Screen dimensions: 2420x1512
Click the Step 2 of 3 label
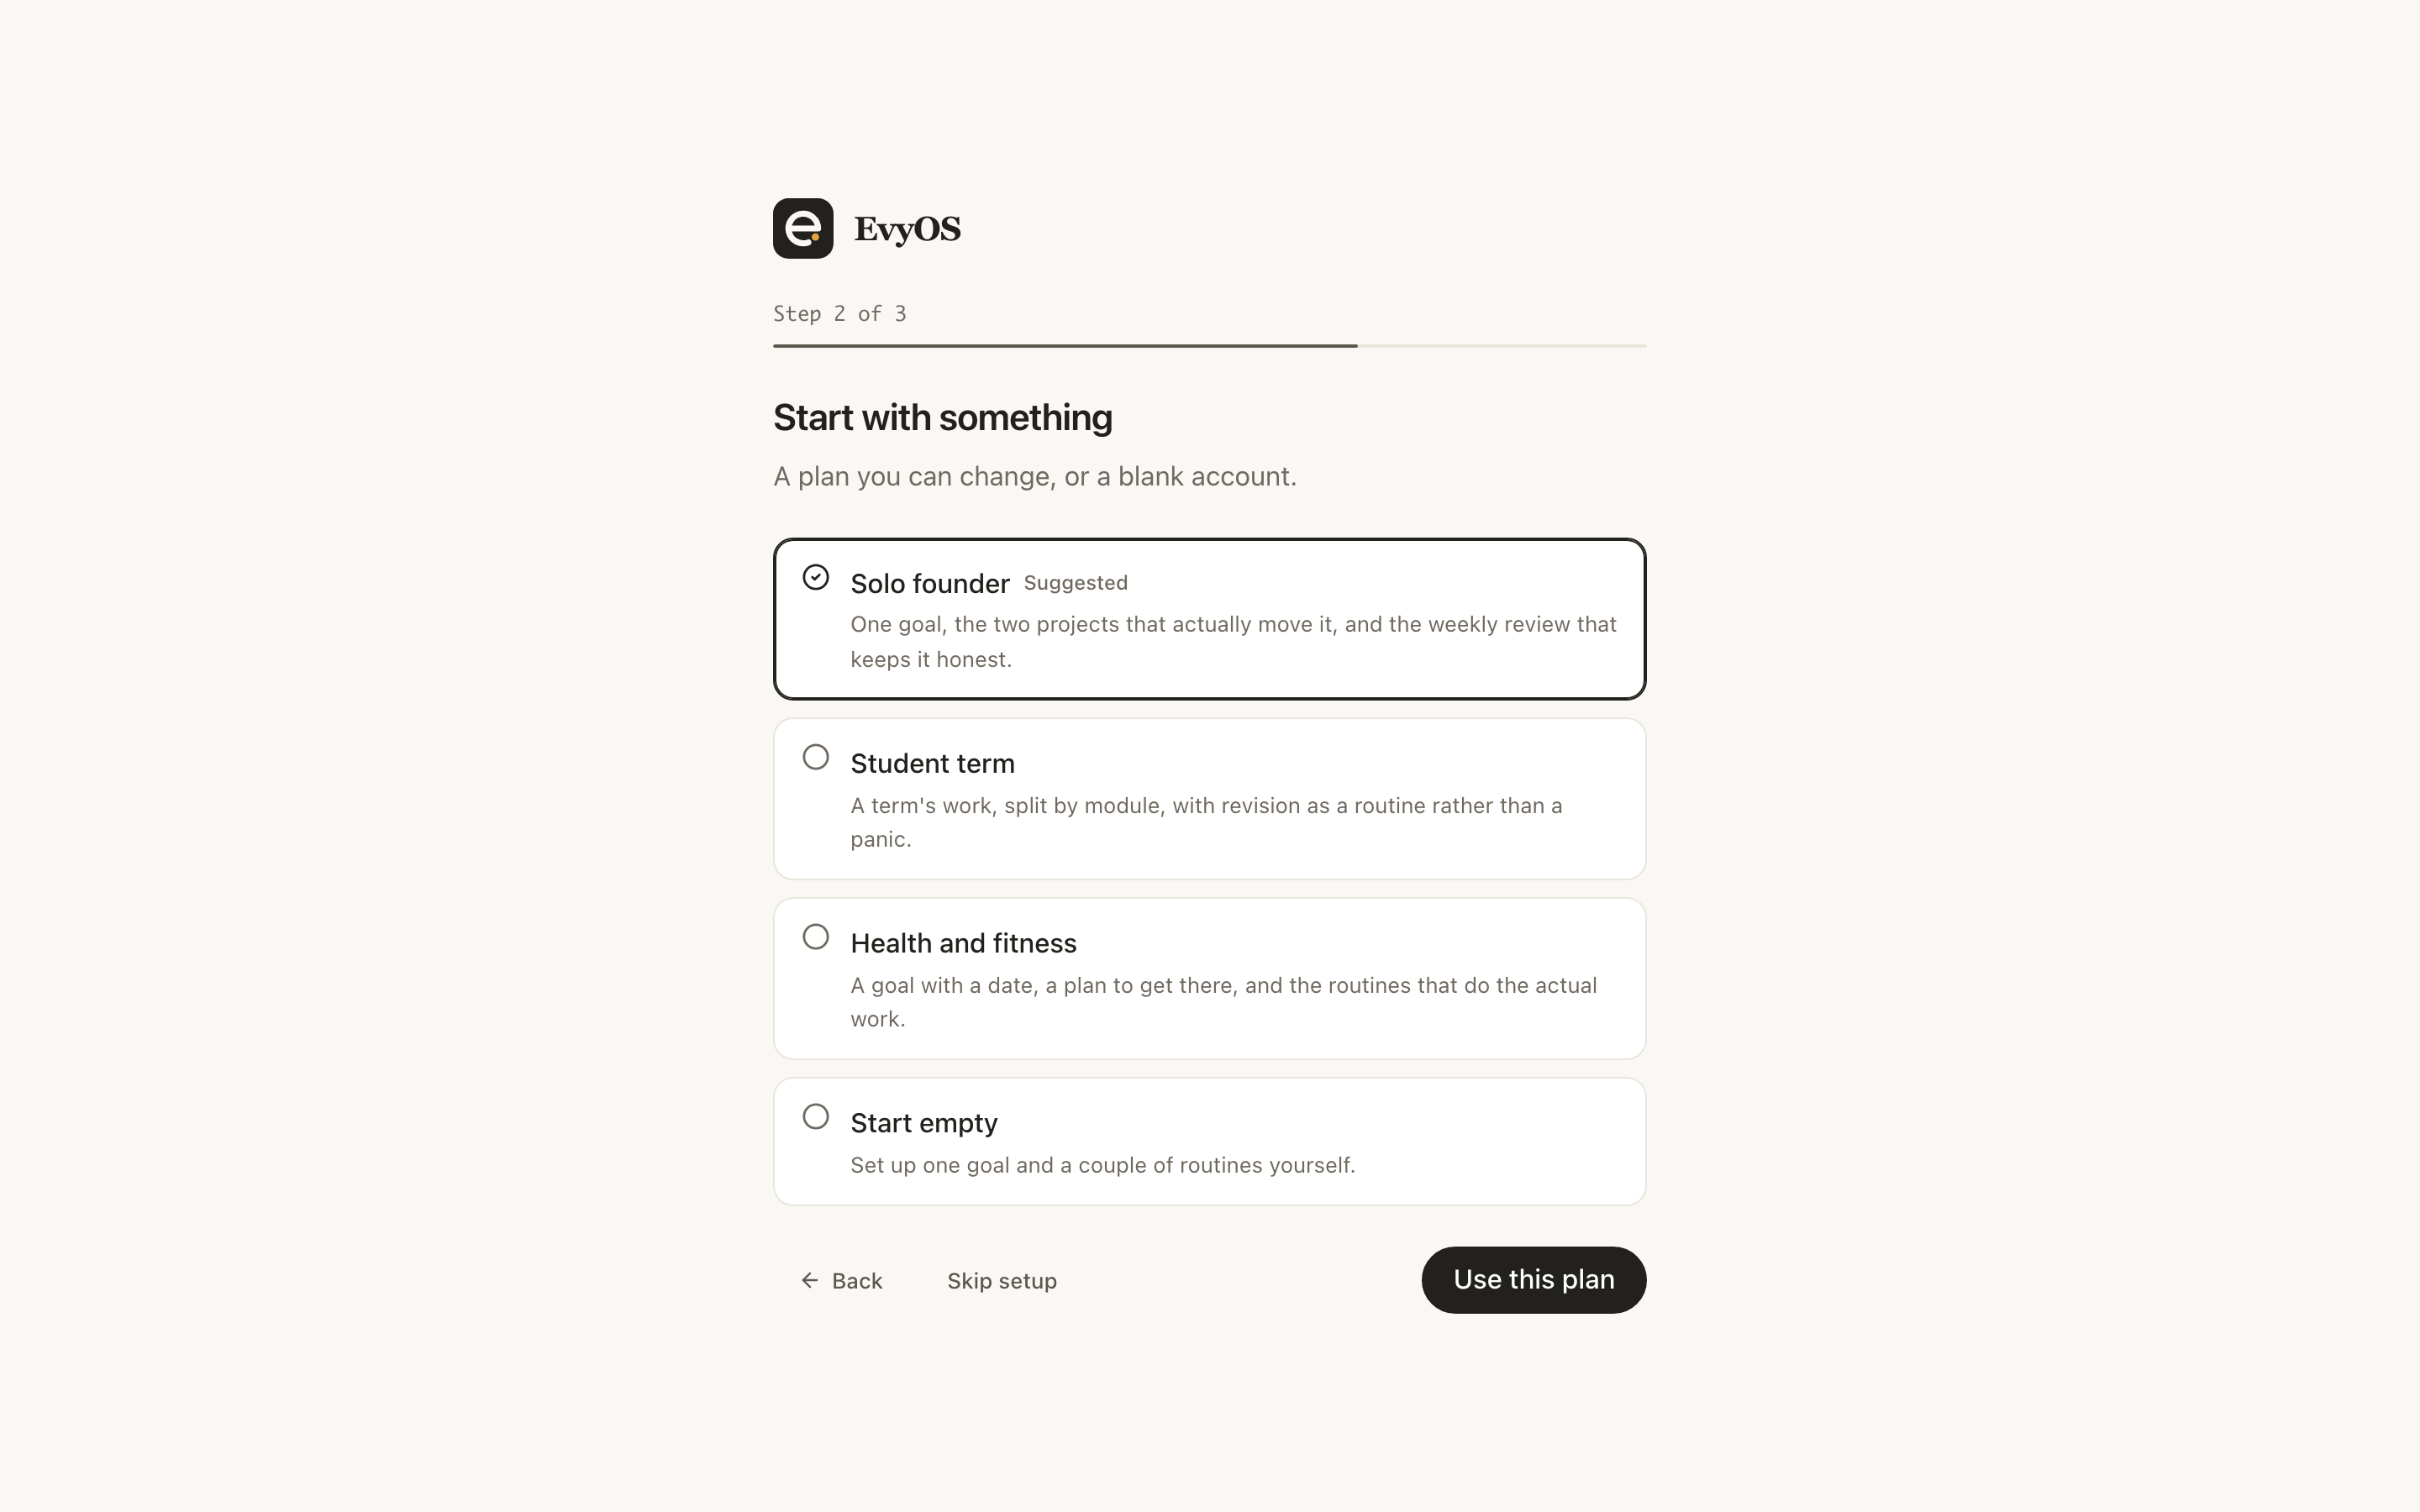point(840,314)
